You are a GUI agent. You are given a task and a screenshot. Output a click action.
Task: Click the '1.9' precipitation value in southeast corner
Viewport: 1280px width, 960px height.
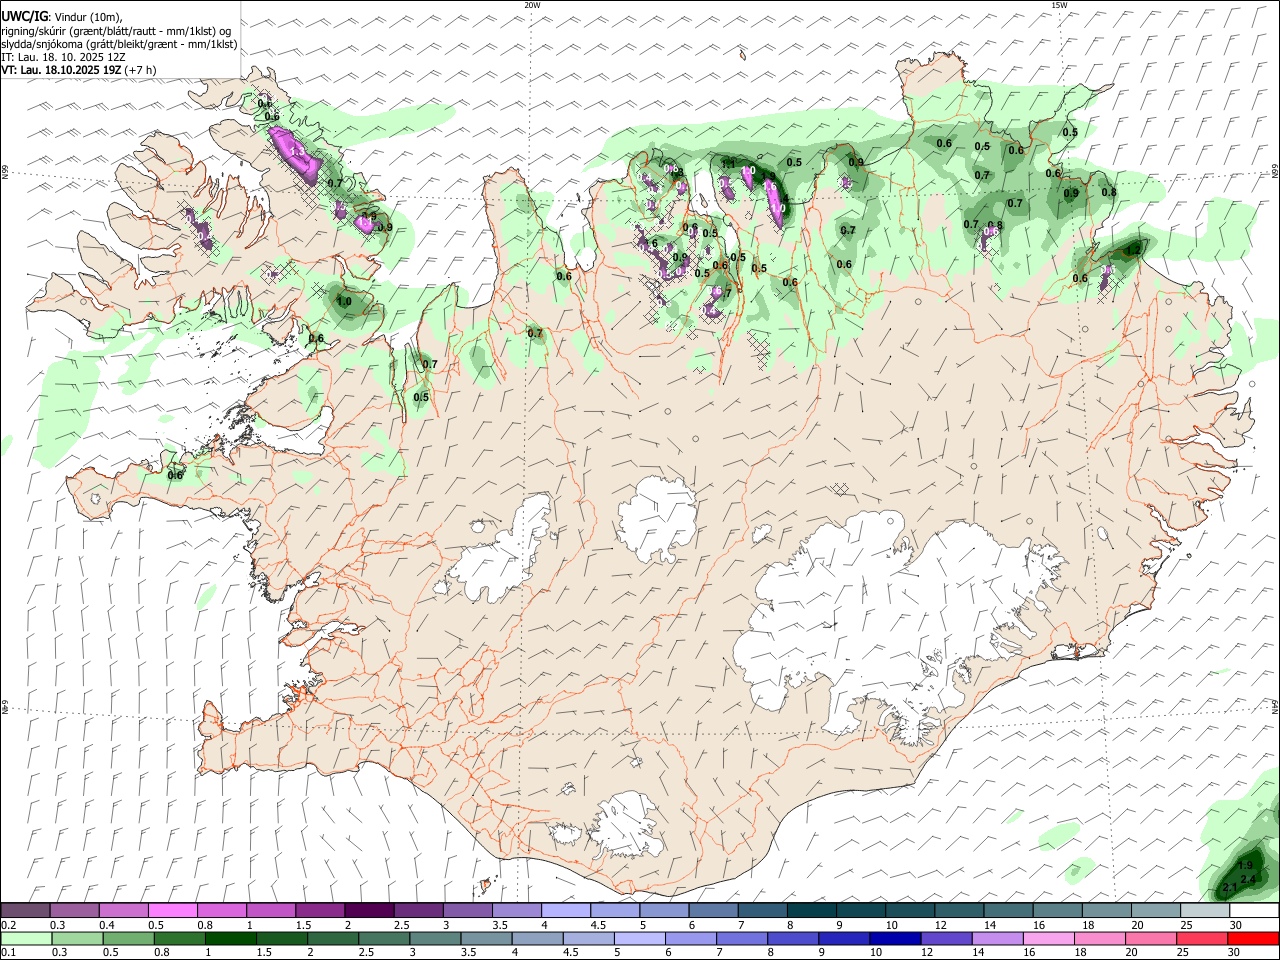pyautogui.click(x=1245, y=866)
